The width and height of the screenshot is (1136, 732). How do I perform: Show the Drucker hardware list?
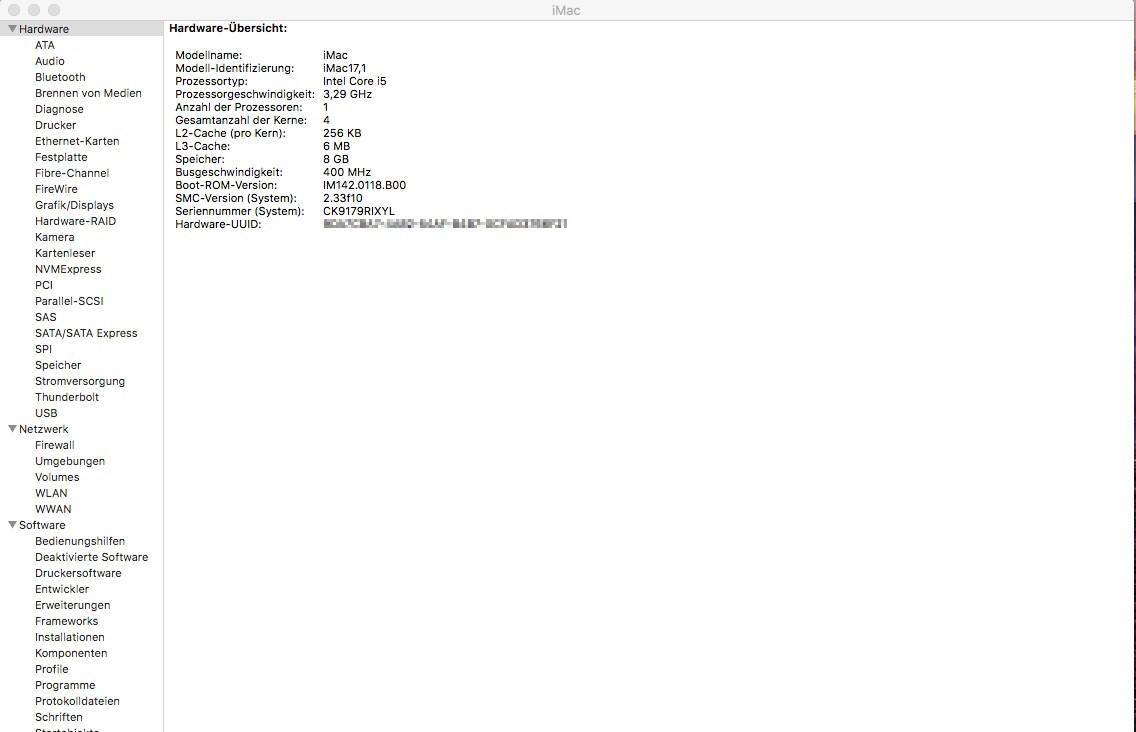pos(55,125)
